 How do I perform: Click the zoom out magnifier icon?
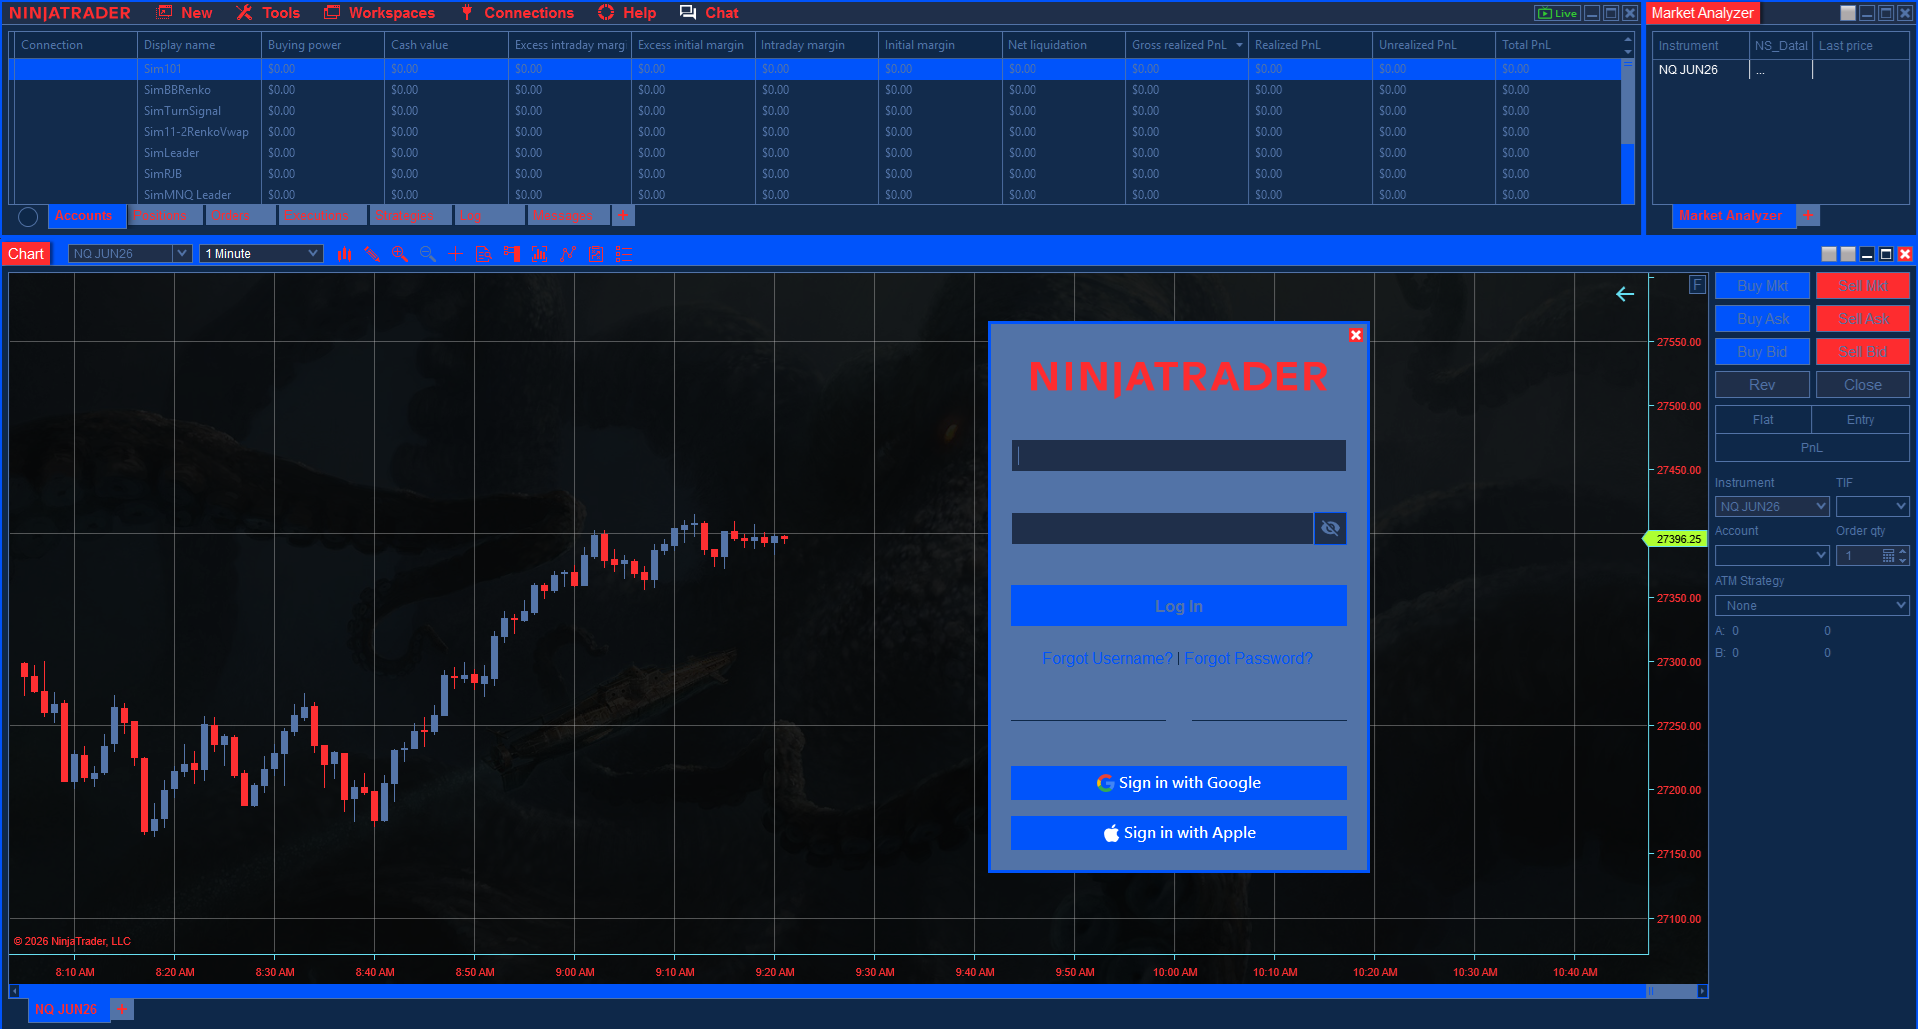click(428, 254)
